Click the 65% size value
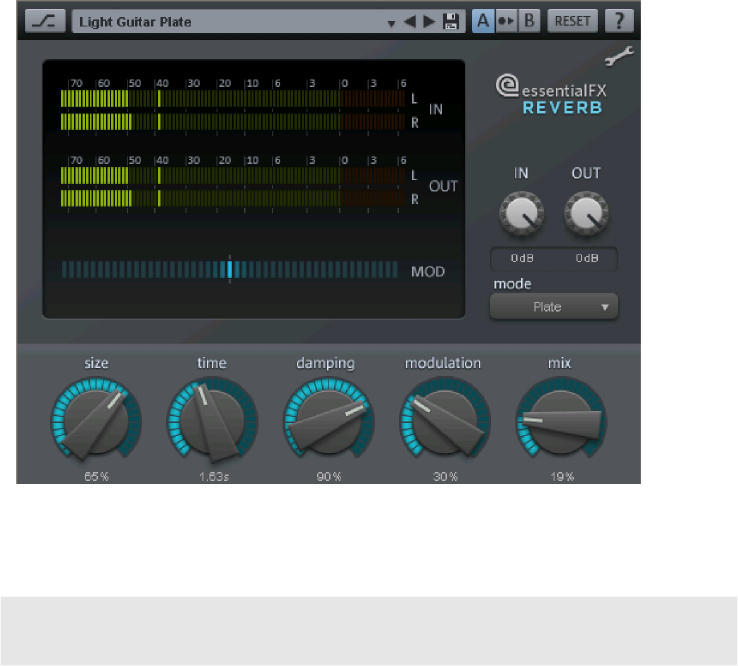 (x=96, y=476)
